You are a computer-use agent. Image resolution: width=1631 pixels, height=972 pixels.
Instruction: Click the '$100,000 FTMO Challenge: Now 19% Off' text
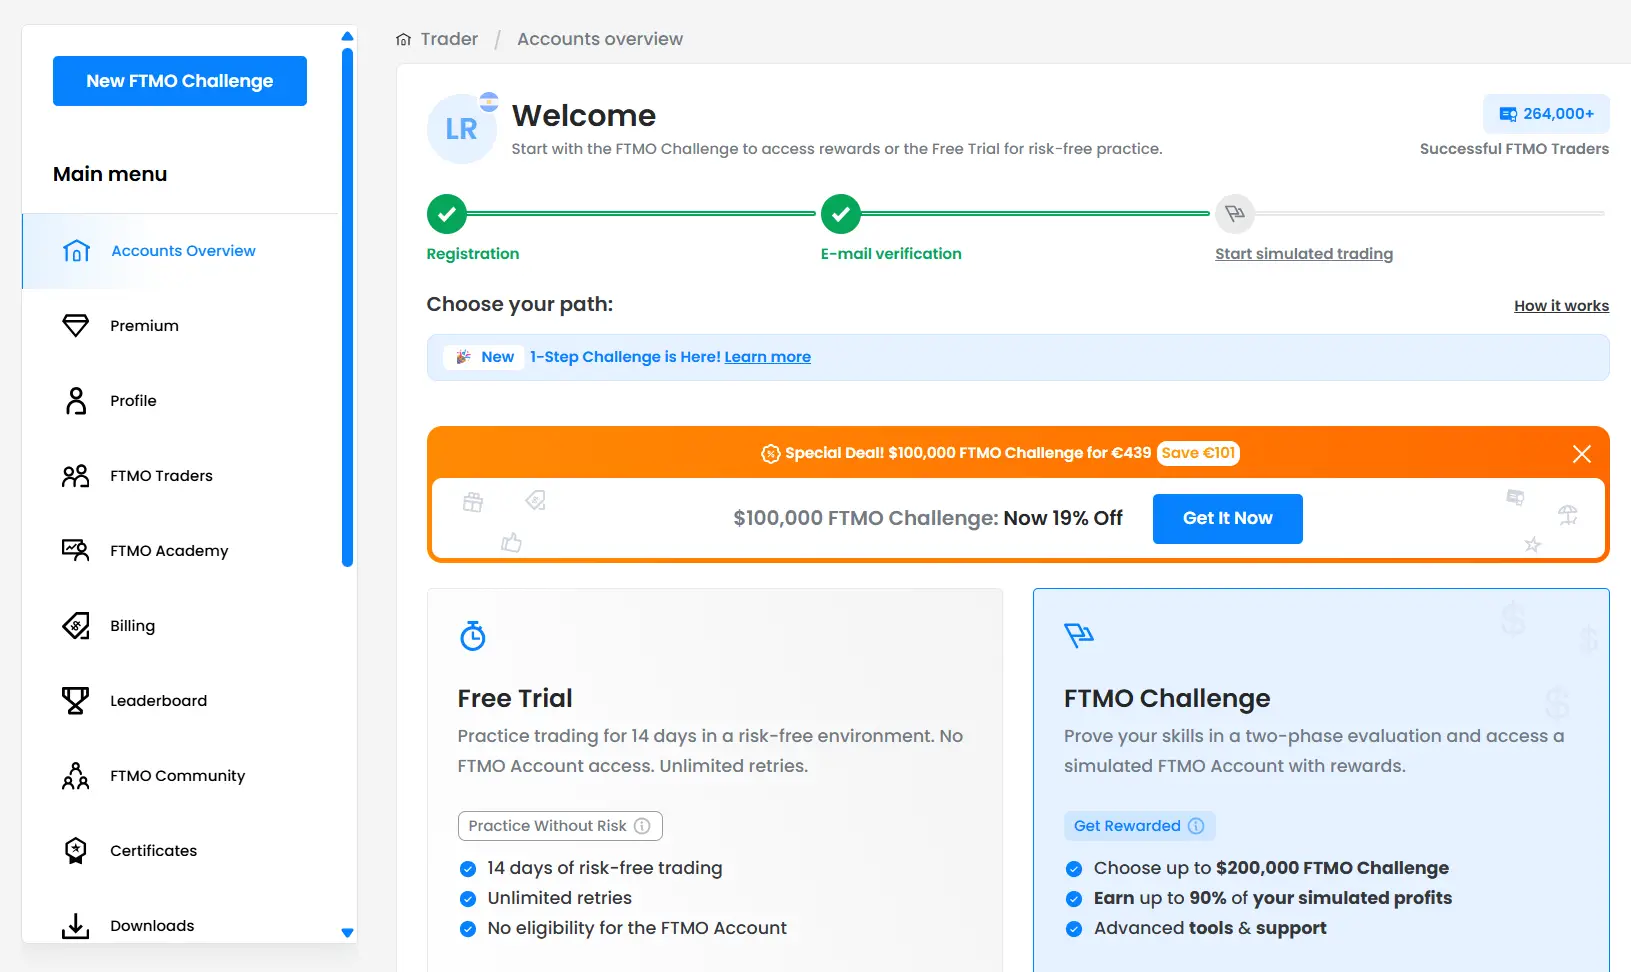tap(928, 518)
